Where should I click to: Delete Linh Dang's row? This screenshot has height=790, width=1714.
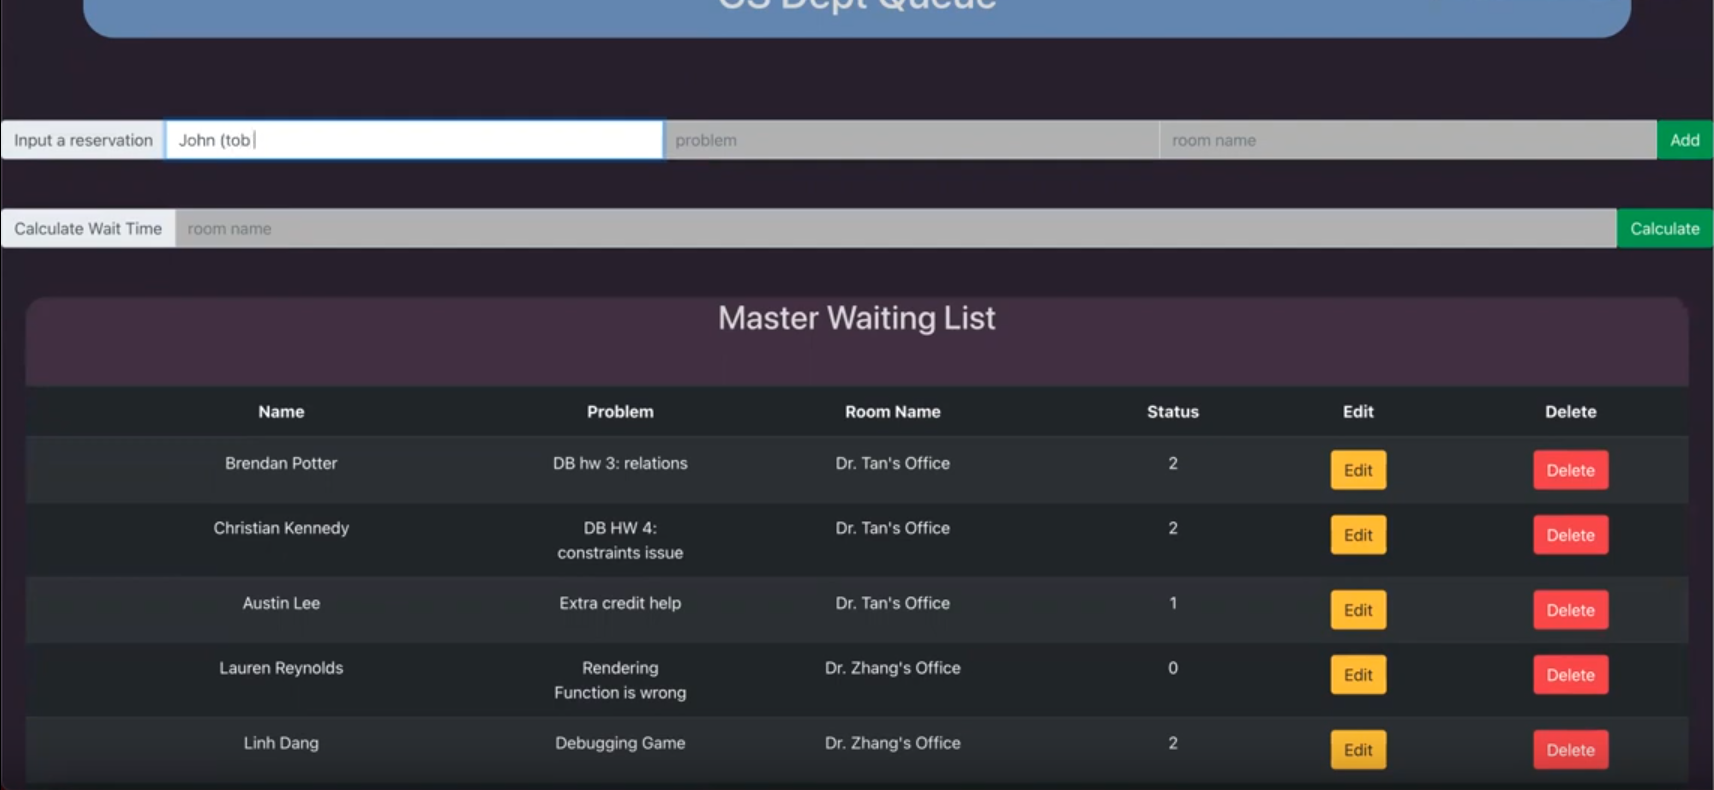pos(1570,750)
